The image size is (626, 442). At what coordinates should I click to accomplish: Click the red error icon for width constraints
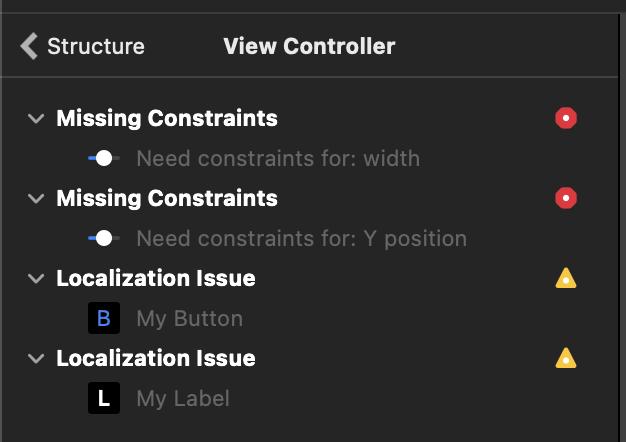coord(566,119)
